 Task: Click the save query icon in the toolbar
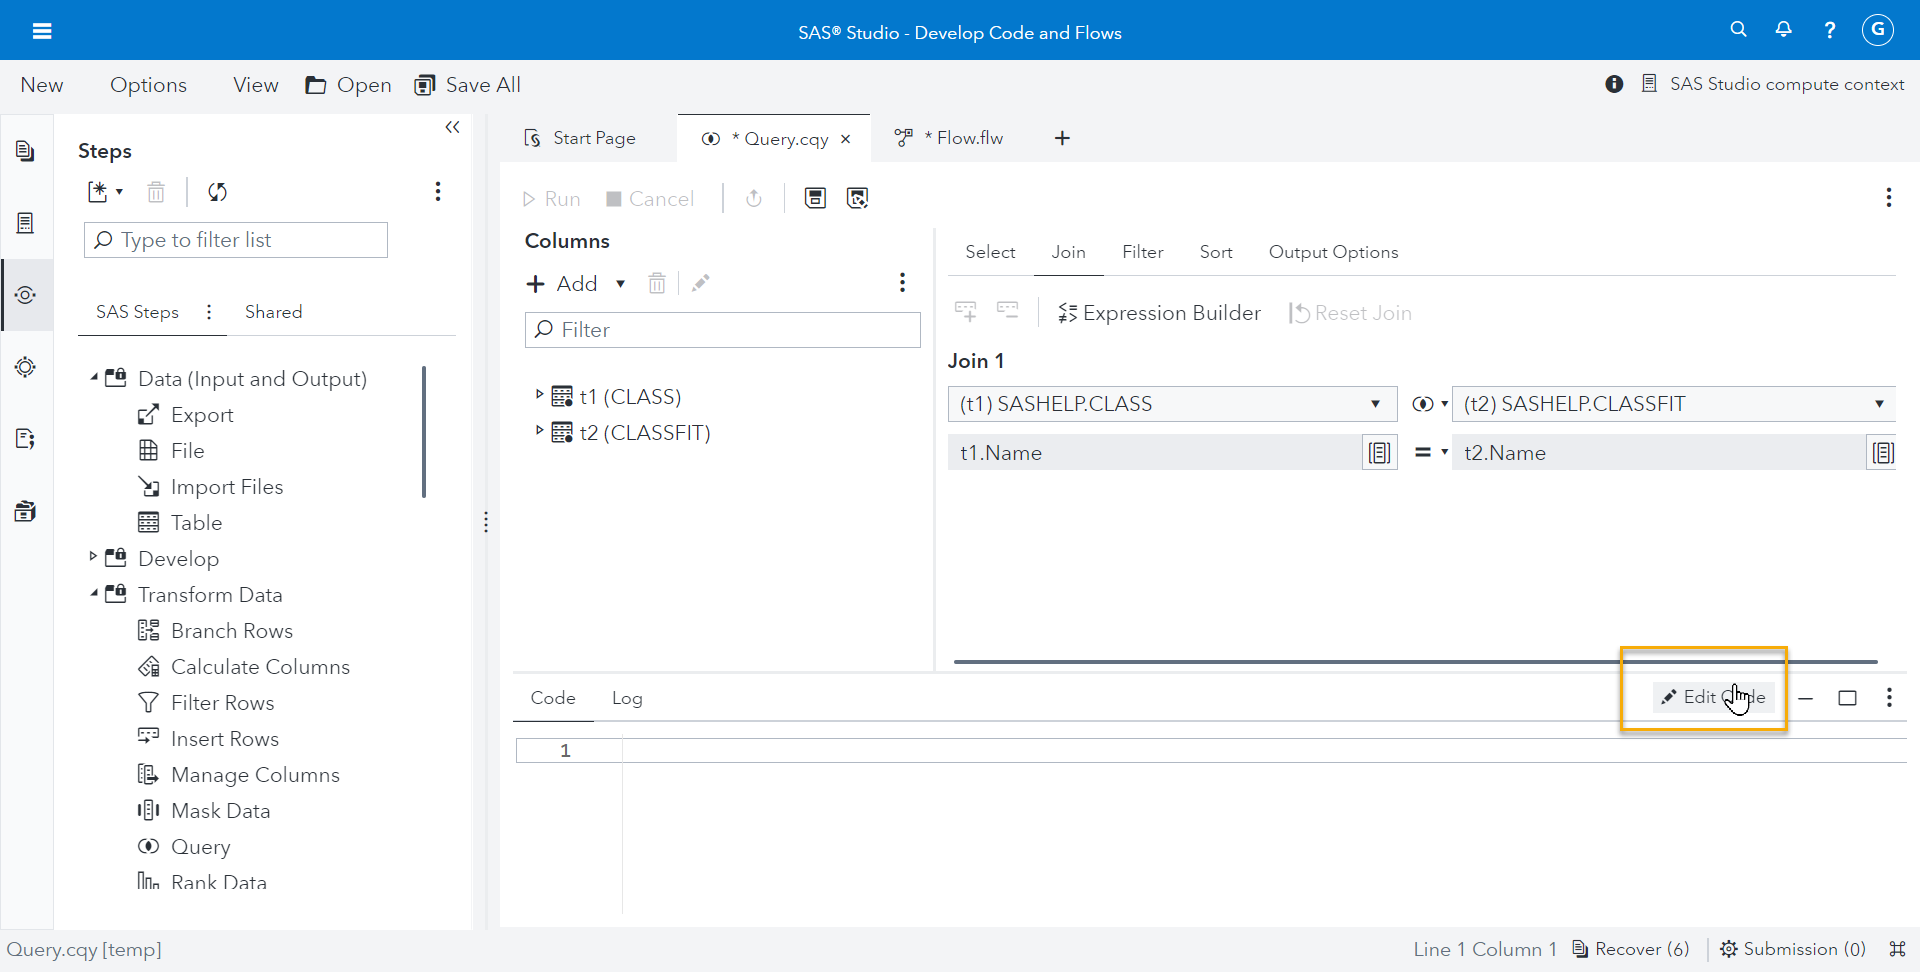(816, 197)
